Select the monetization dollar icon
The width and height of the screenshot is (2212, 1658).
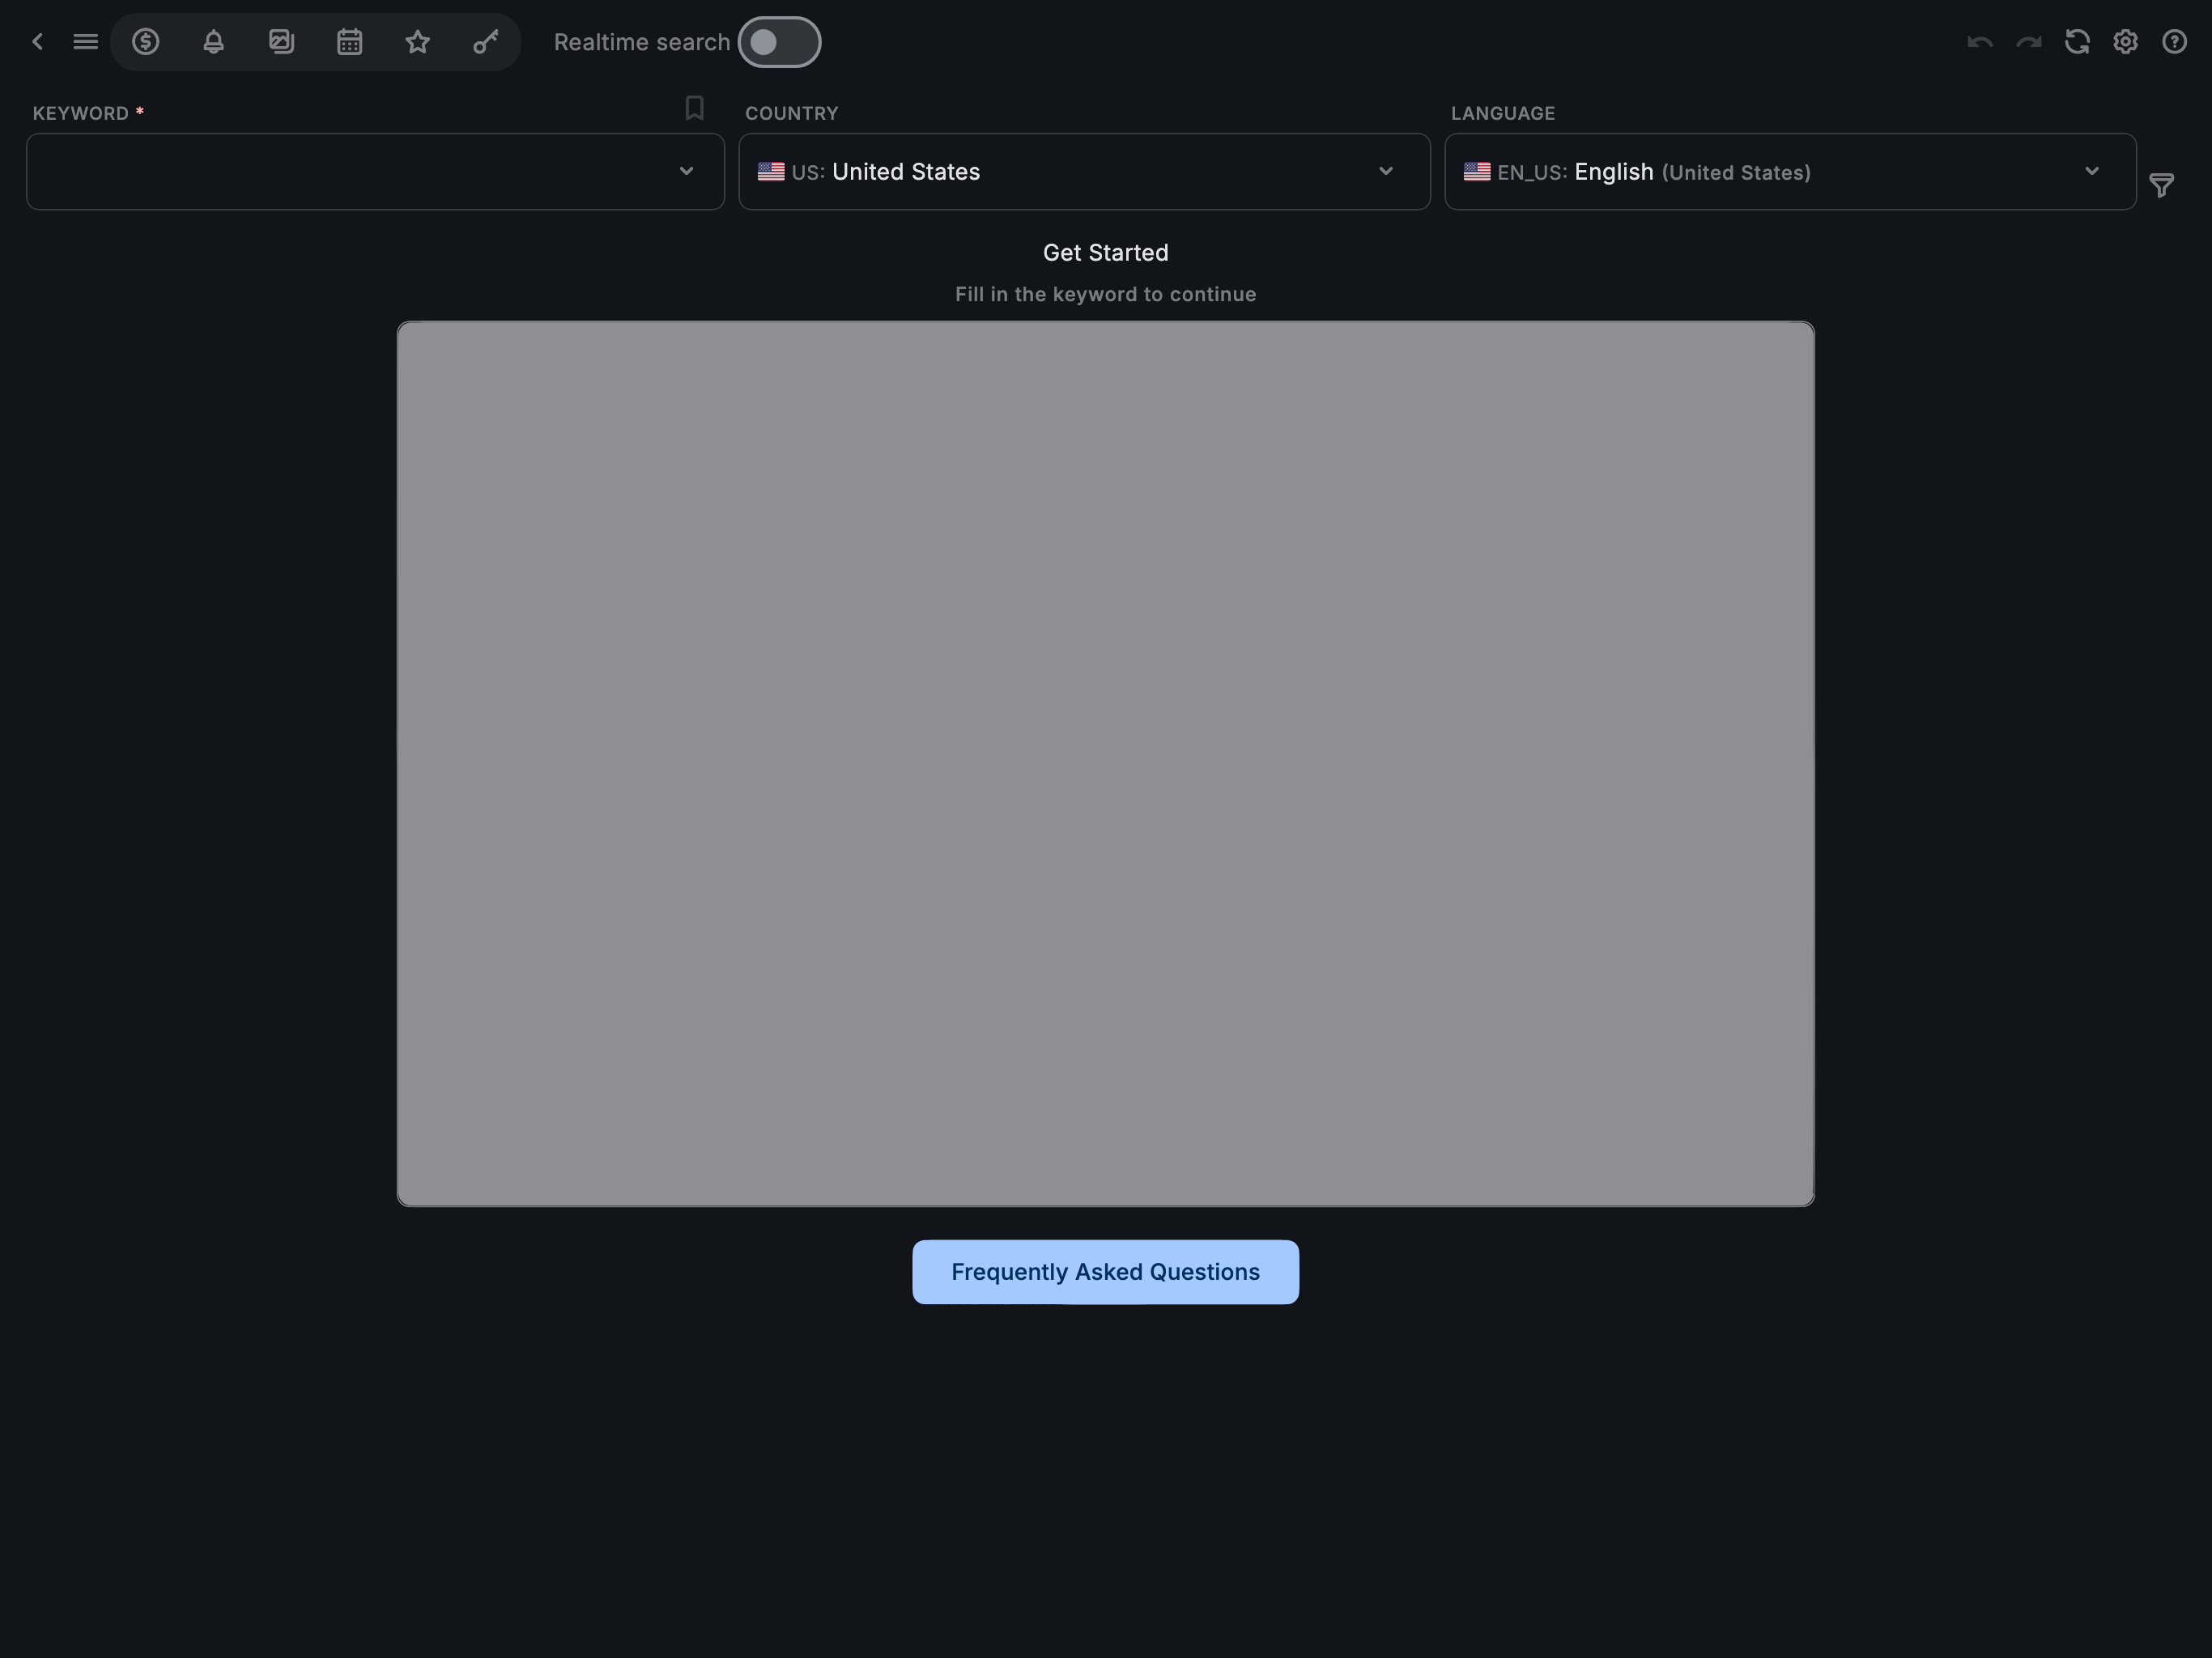[x=146, y=42]
